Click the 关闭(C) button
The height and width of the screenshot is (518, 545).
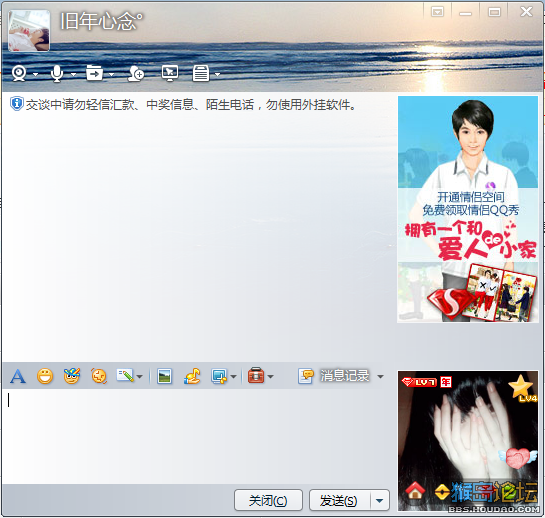(268, 501)
